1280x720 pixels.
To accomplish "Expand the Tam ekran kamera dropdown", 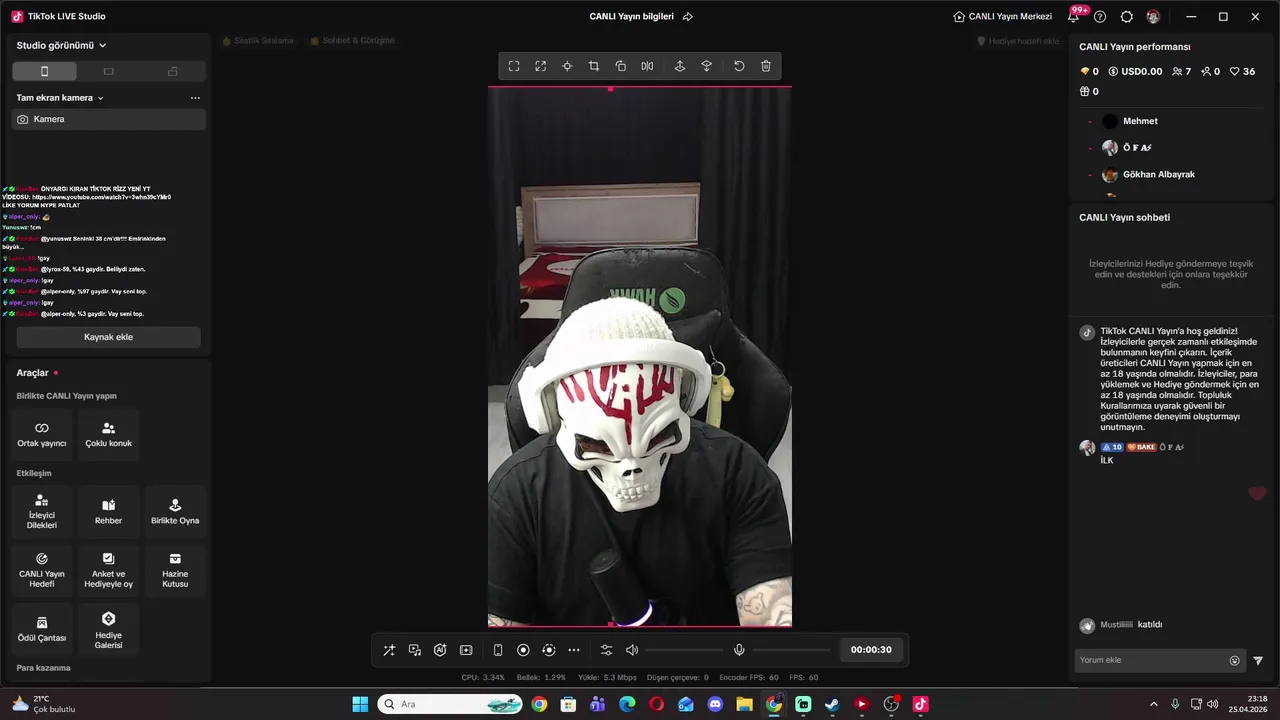I will pyautogui.click(x=60, y=98).
